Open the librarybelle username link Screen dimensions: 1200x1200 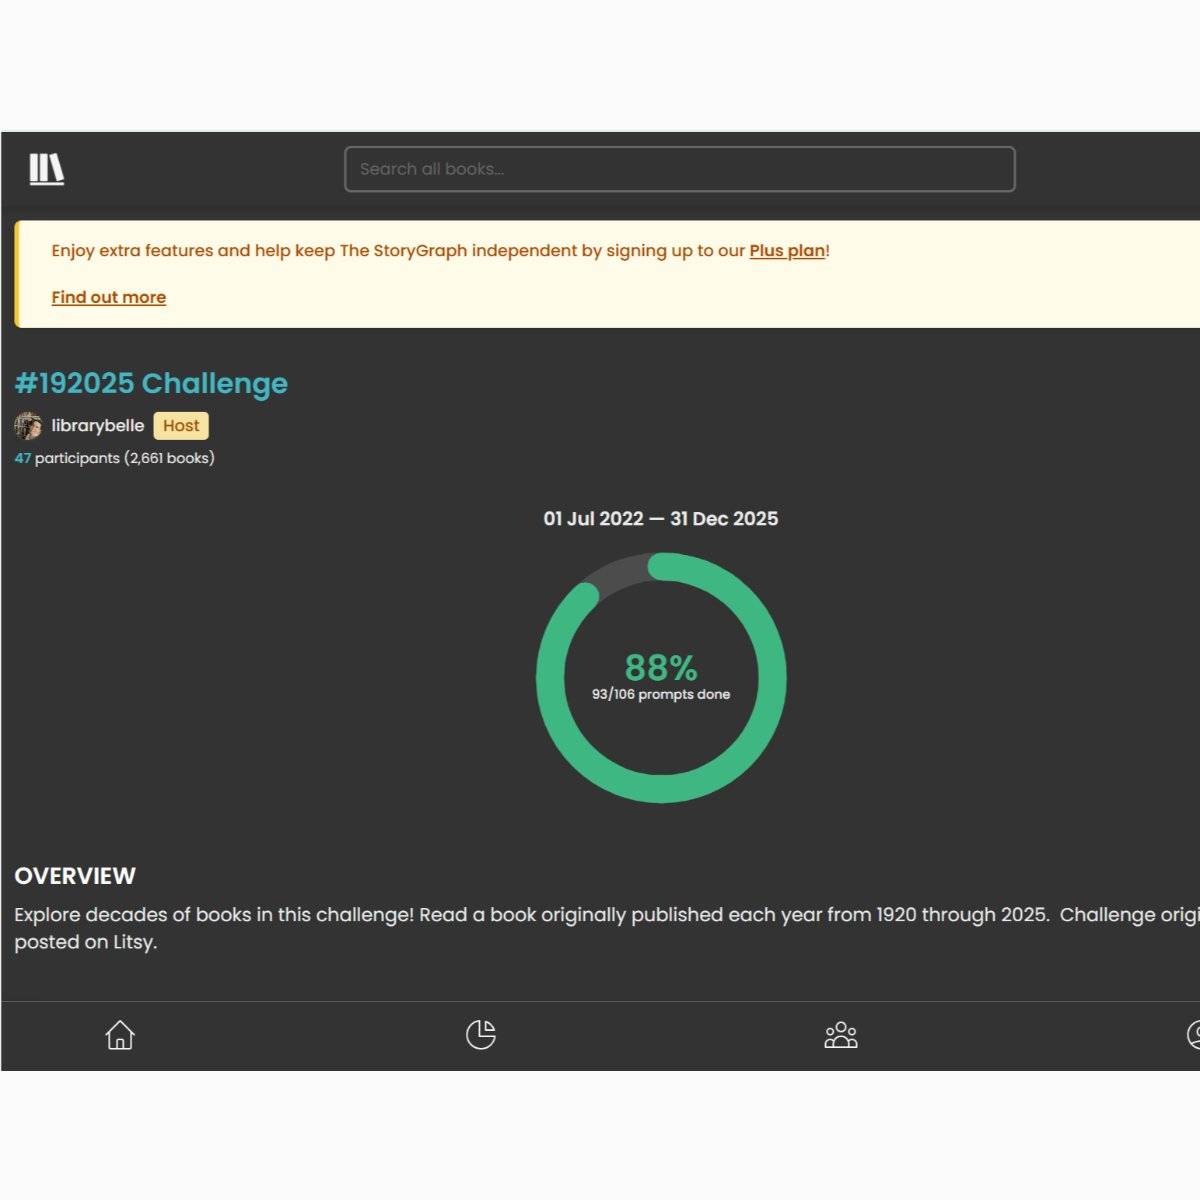pos(98,426)
